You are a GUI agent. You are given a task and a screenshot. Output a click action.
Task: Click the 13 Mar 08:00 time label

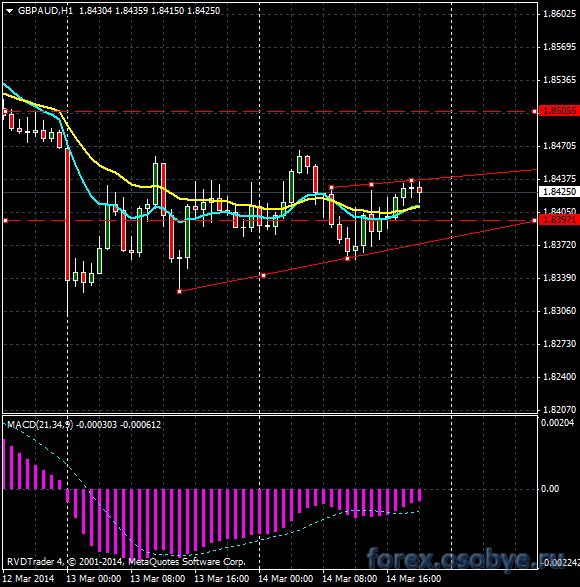point(157,579)
